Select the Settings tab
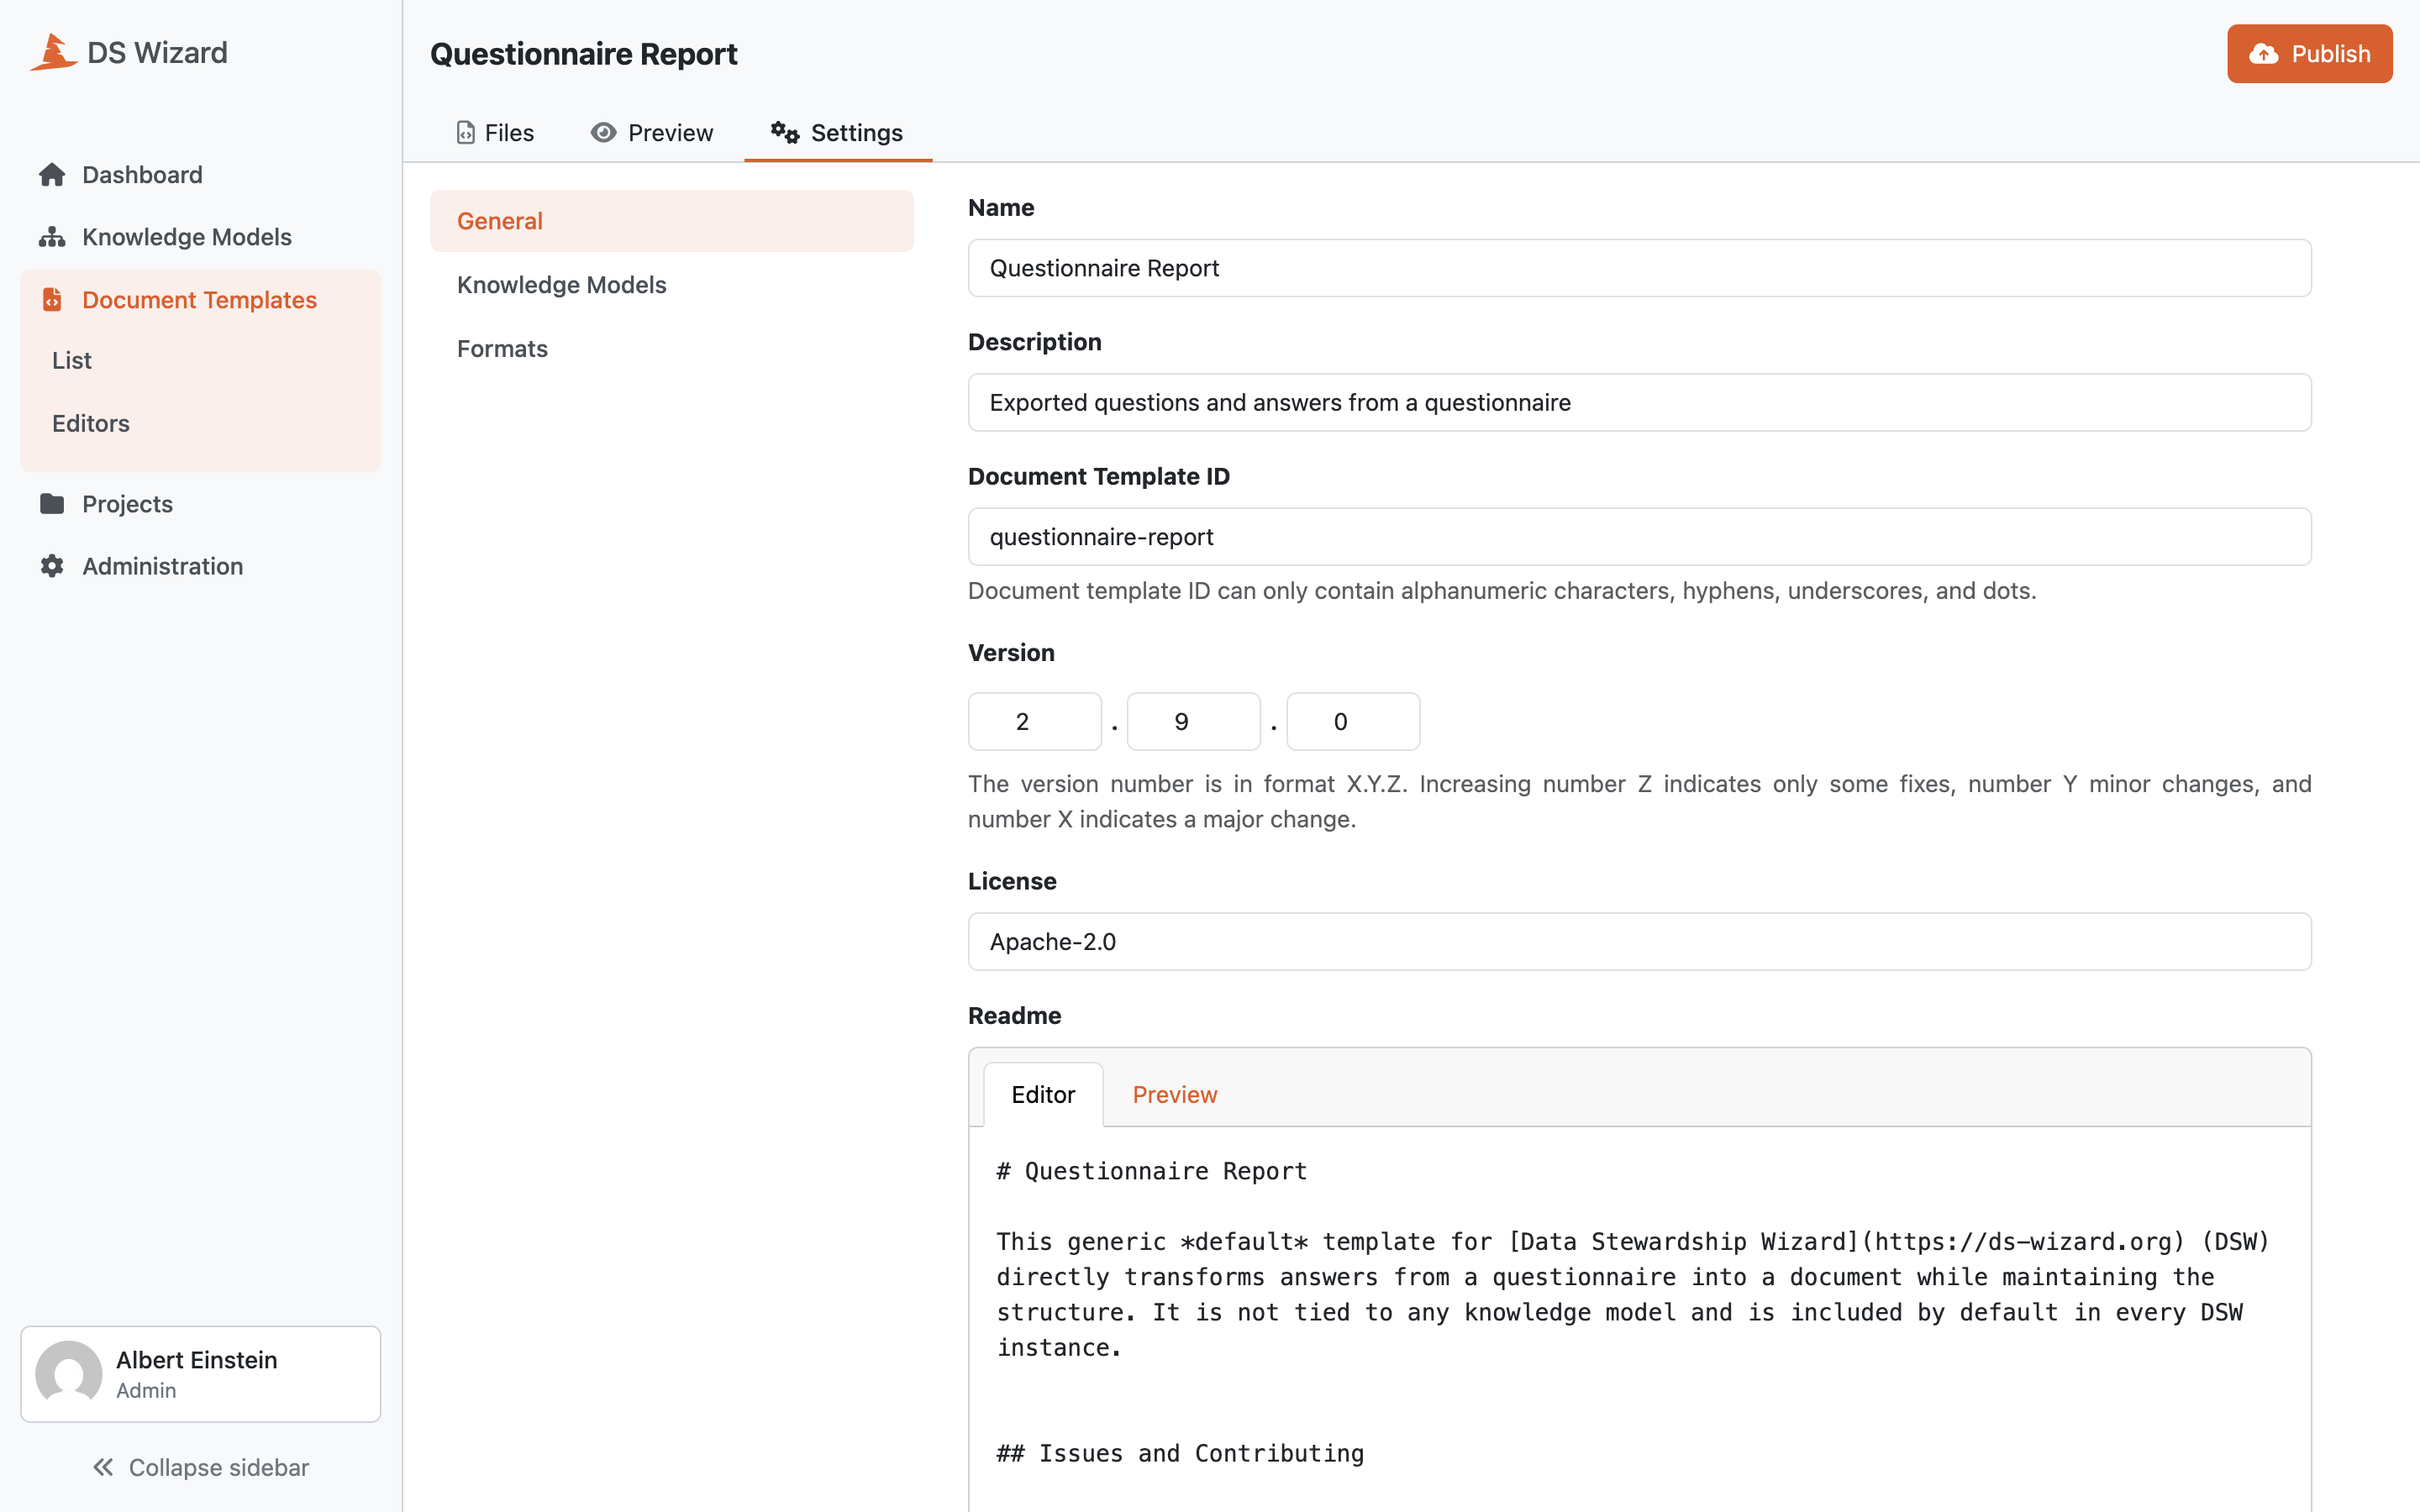Image resolution: width=2420 pixels, height=1512 pixels. click(x=837, y=133)
